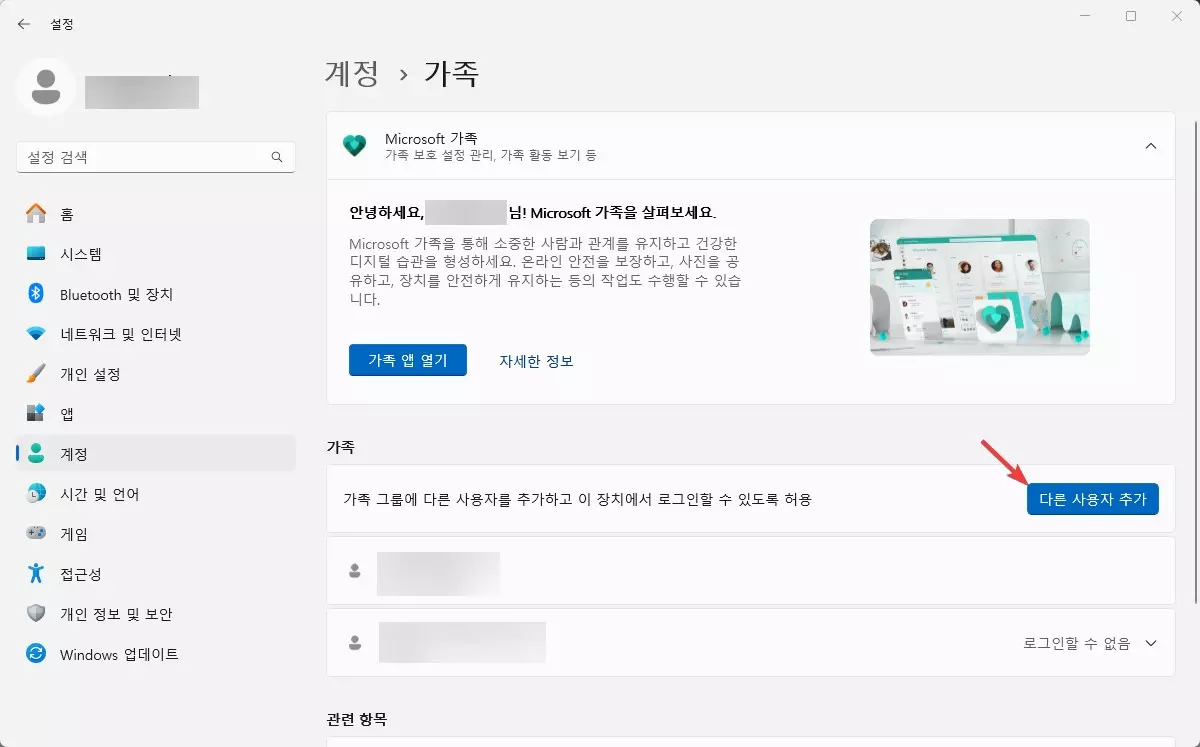
Task: Select 개인 설정 from the sidebar
Action: (95, 374)
